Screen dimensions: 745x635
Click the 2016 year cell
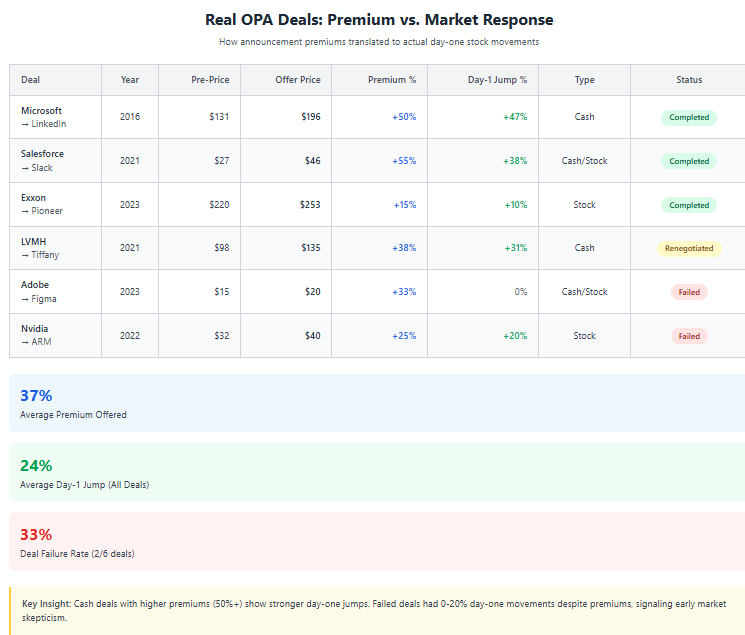tap(130, 117)
